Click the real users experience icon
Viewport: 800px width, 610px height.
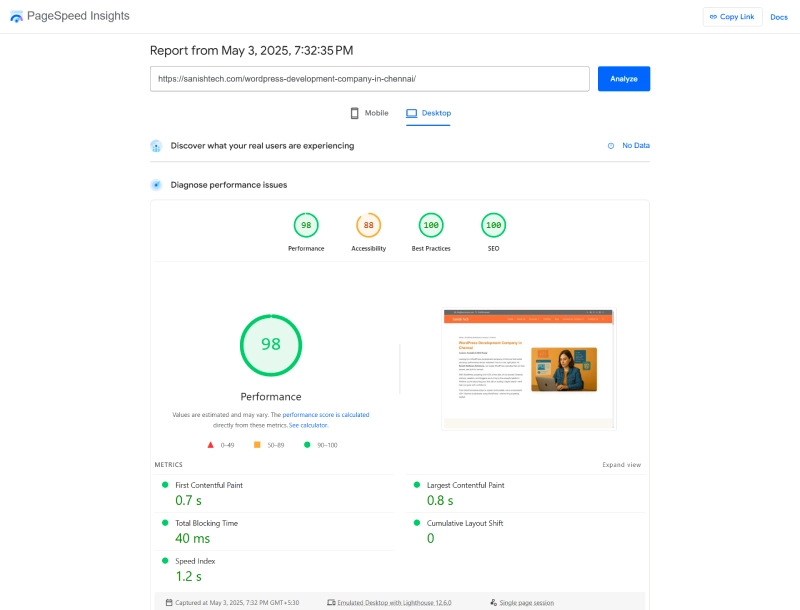156,146
